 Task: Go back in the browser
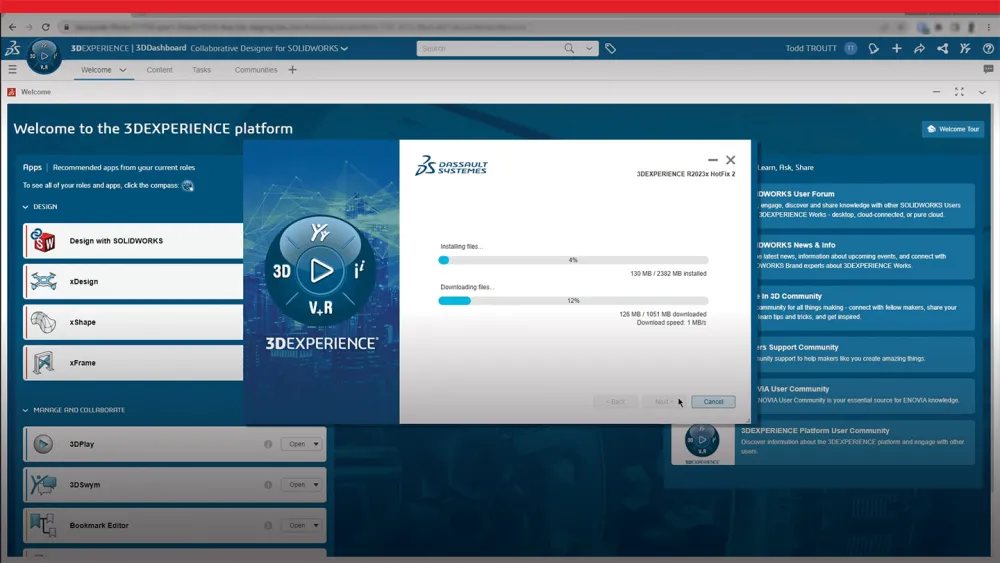click(x=12, y=27)
